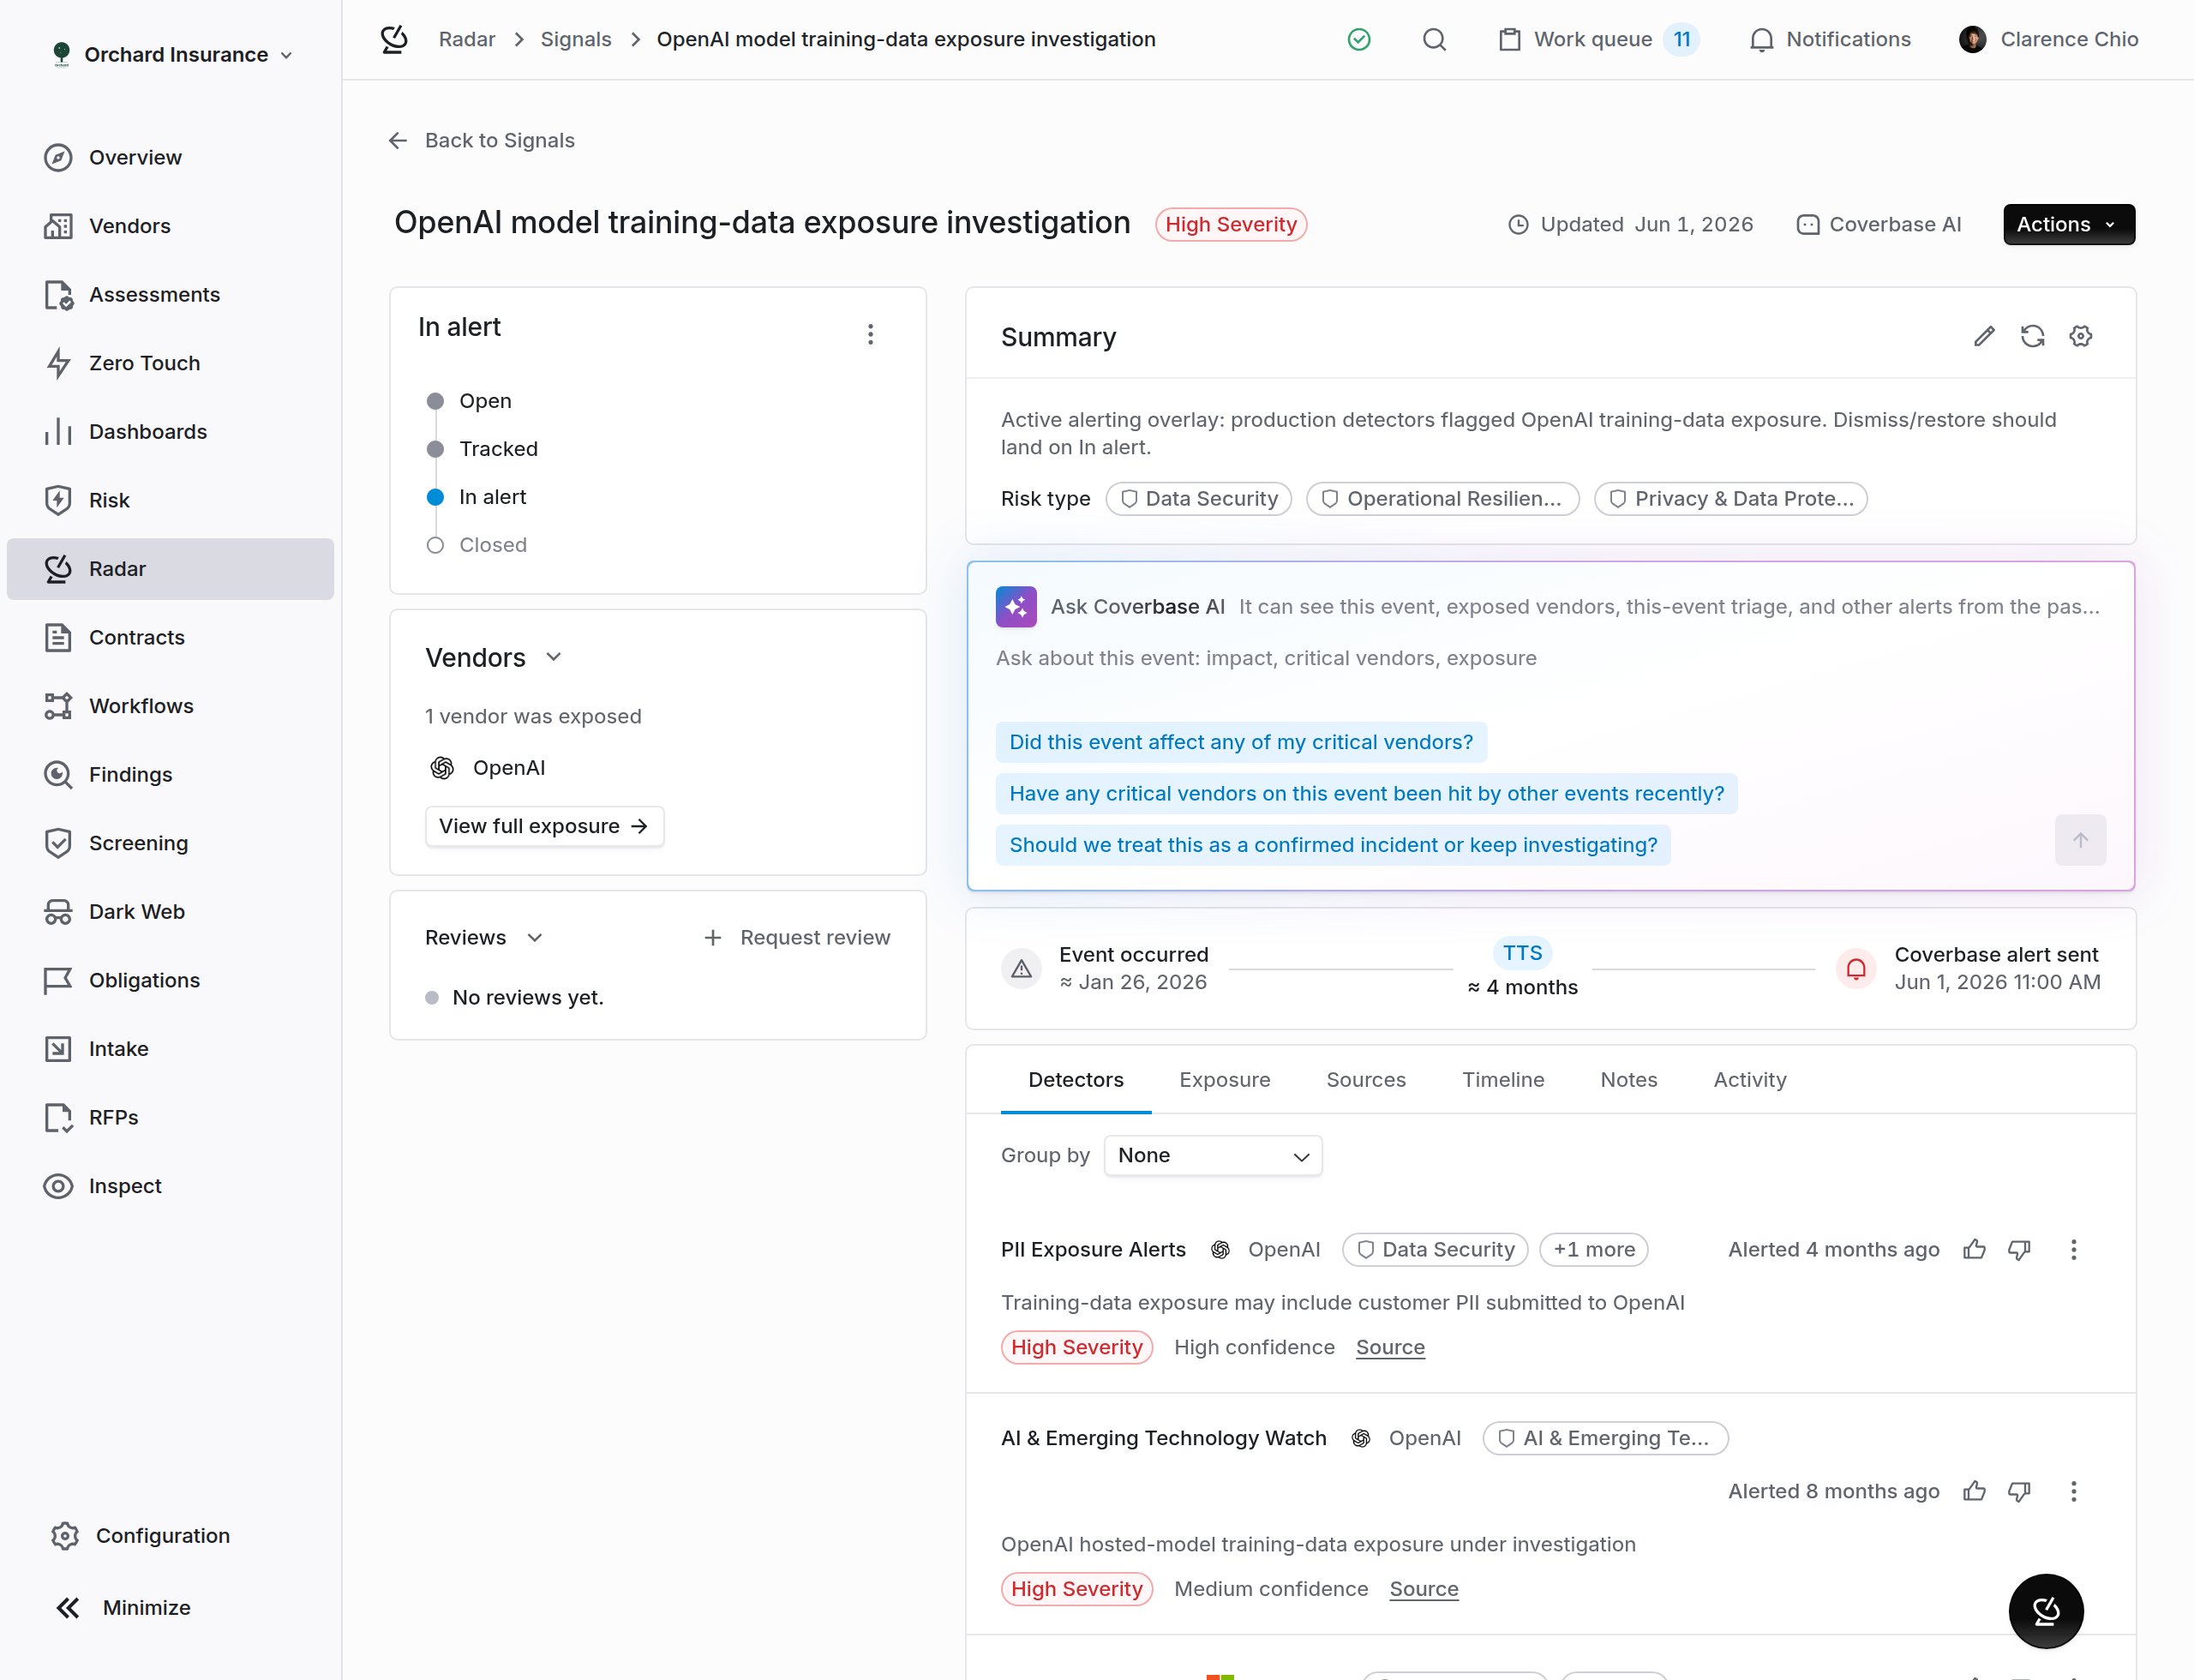Open Dark Web in the sidebar
The image size is (2194, 1680).
coord(170,912)
